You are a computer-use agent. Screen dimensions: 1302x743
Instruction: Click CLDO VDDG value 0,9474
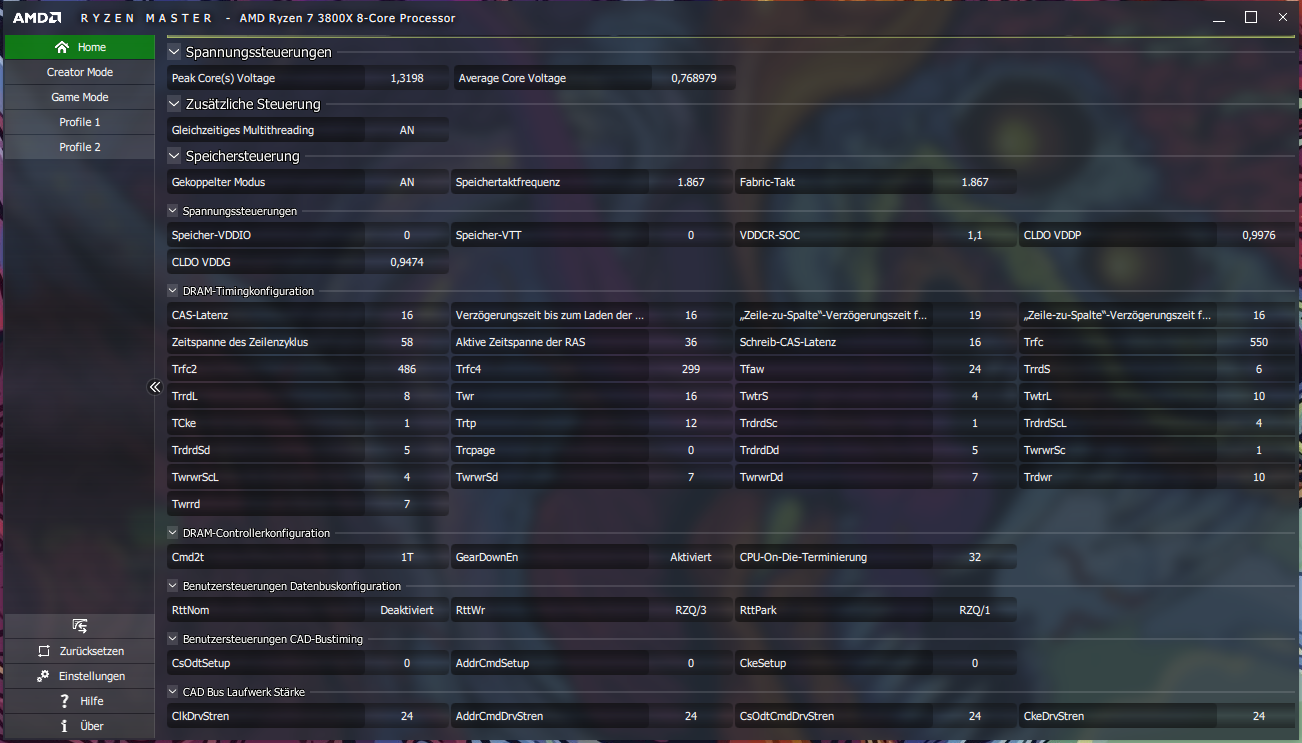point(407,262)
